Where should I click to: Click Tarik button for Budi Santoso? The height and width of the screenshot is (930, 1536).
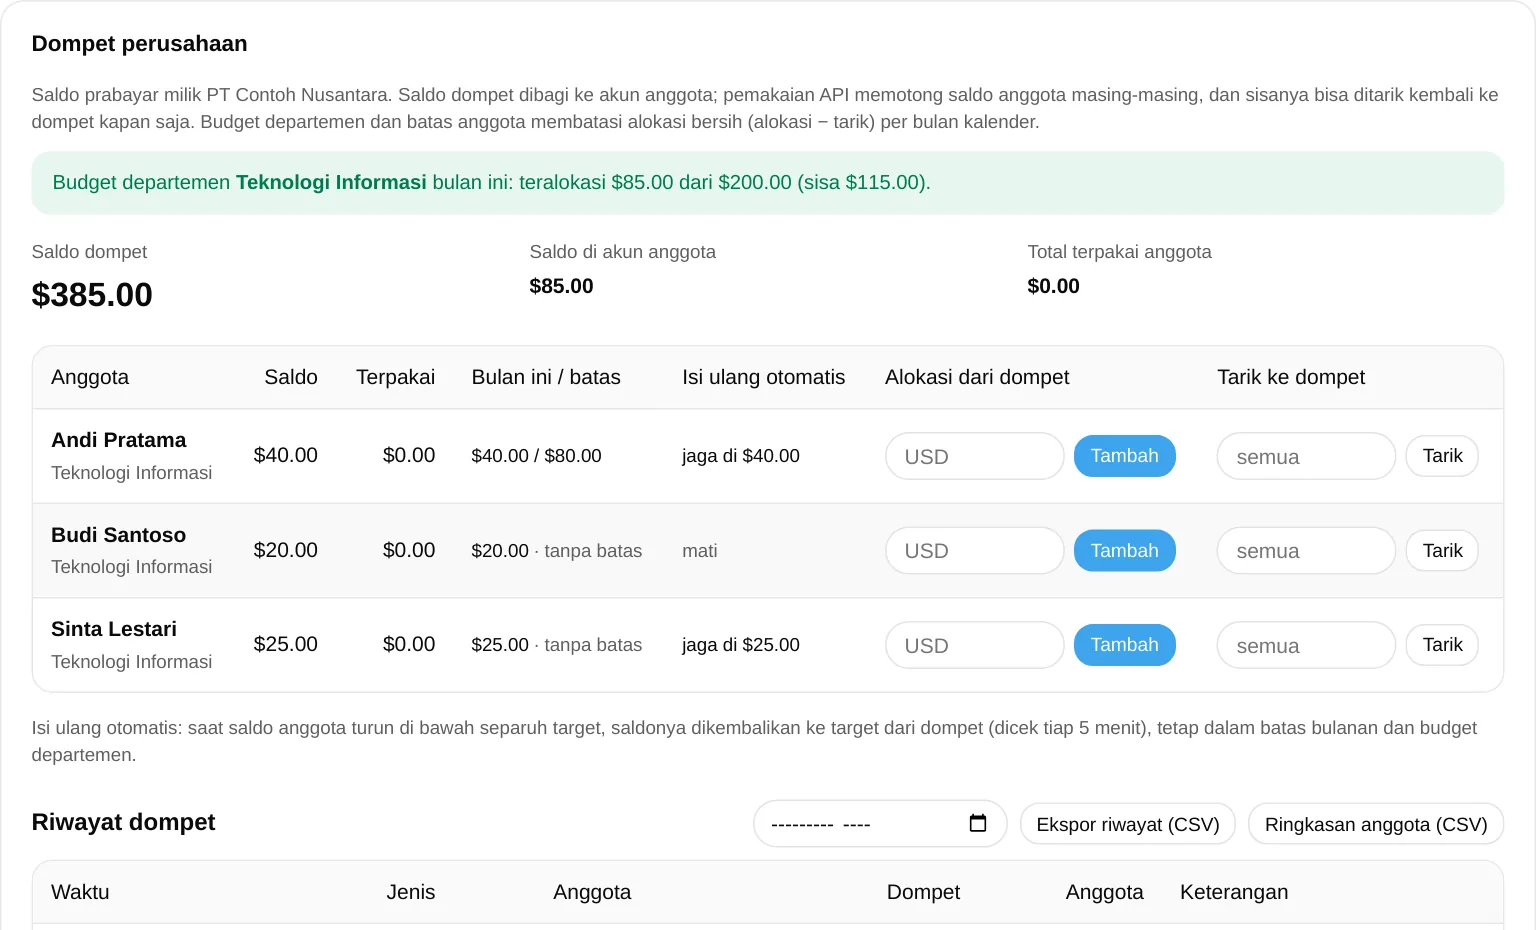(x=1442, y=551)
